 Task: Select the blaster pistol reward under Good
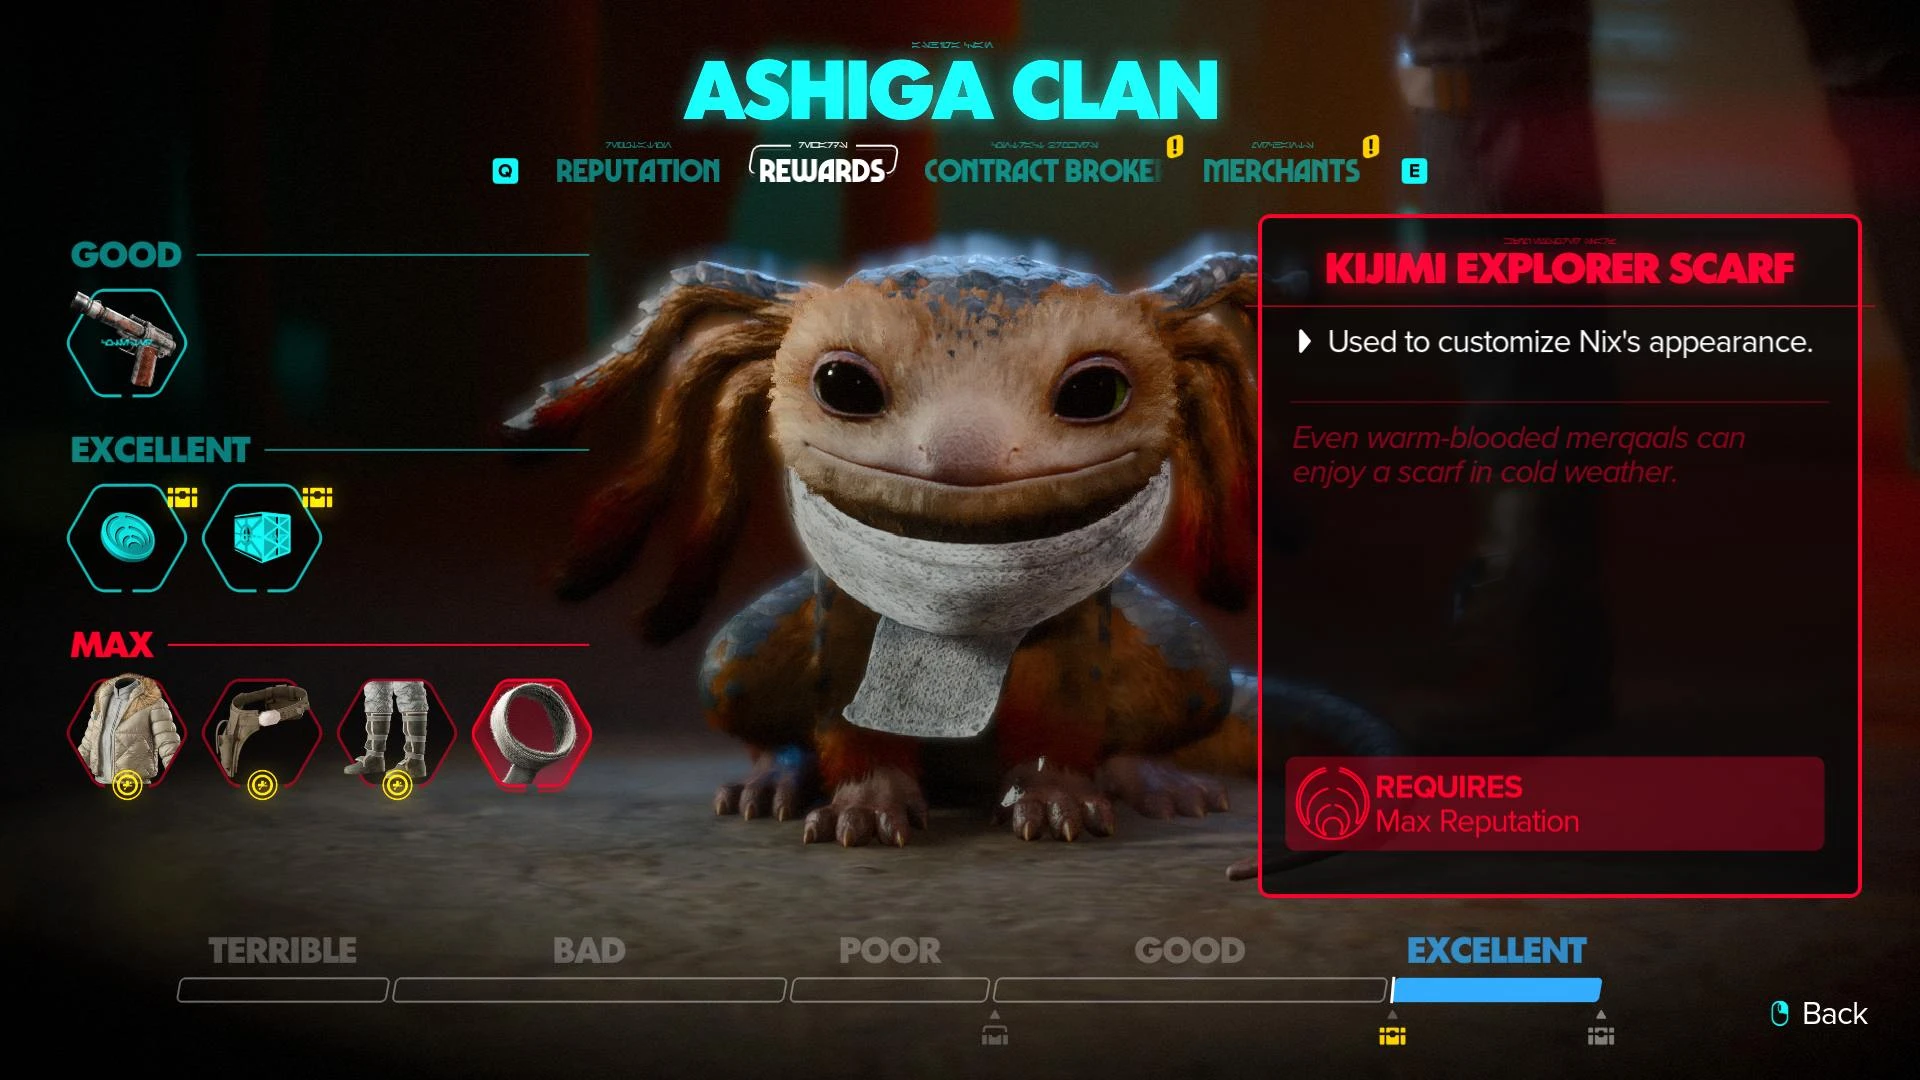(x=126, y=343)
